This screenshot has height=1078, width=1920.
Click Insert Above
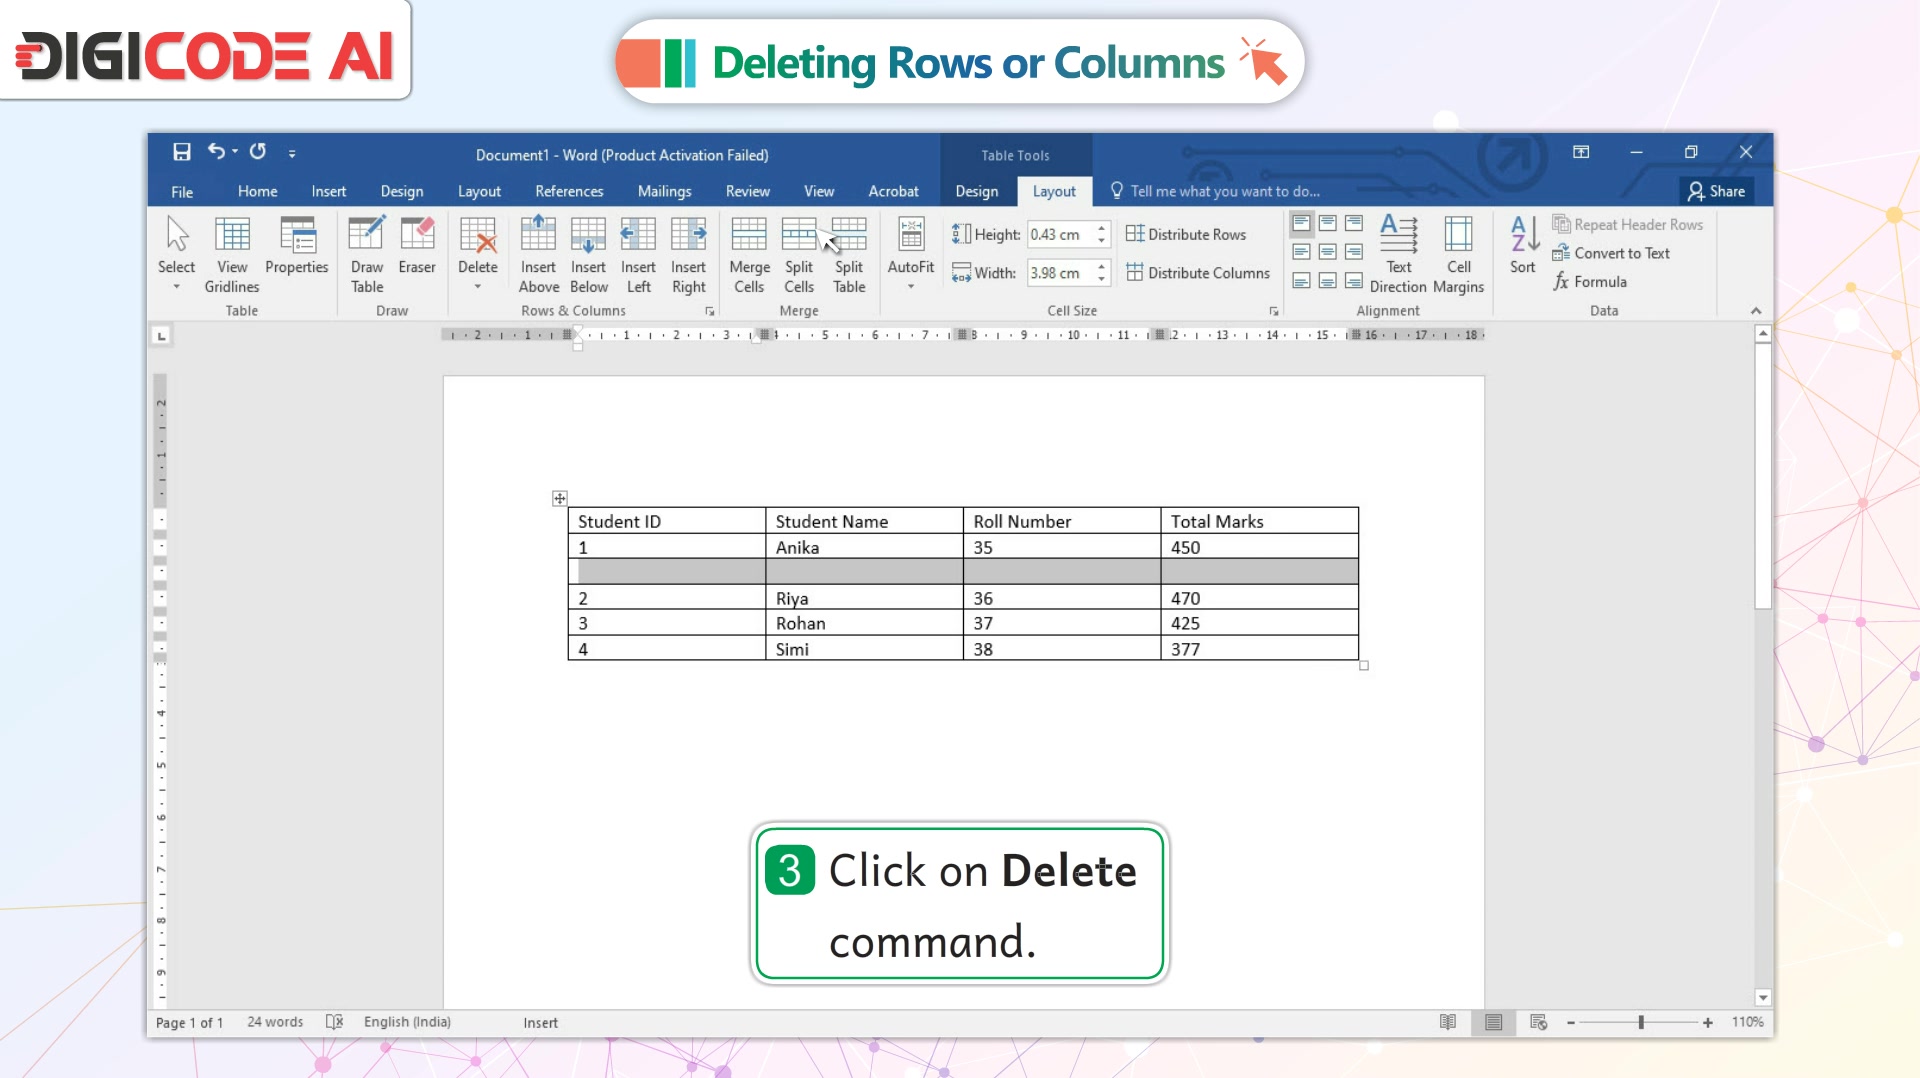click(x=538, y=254)
